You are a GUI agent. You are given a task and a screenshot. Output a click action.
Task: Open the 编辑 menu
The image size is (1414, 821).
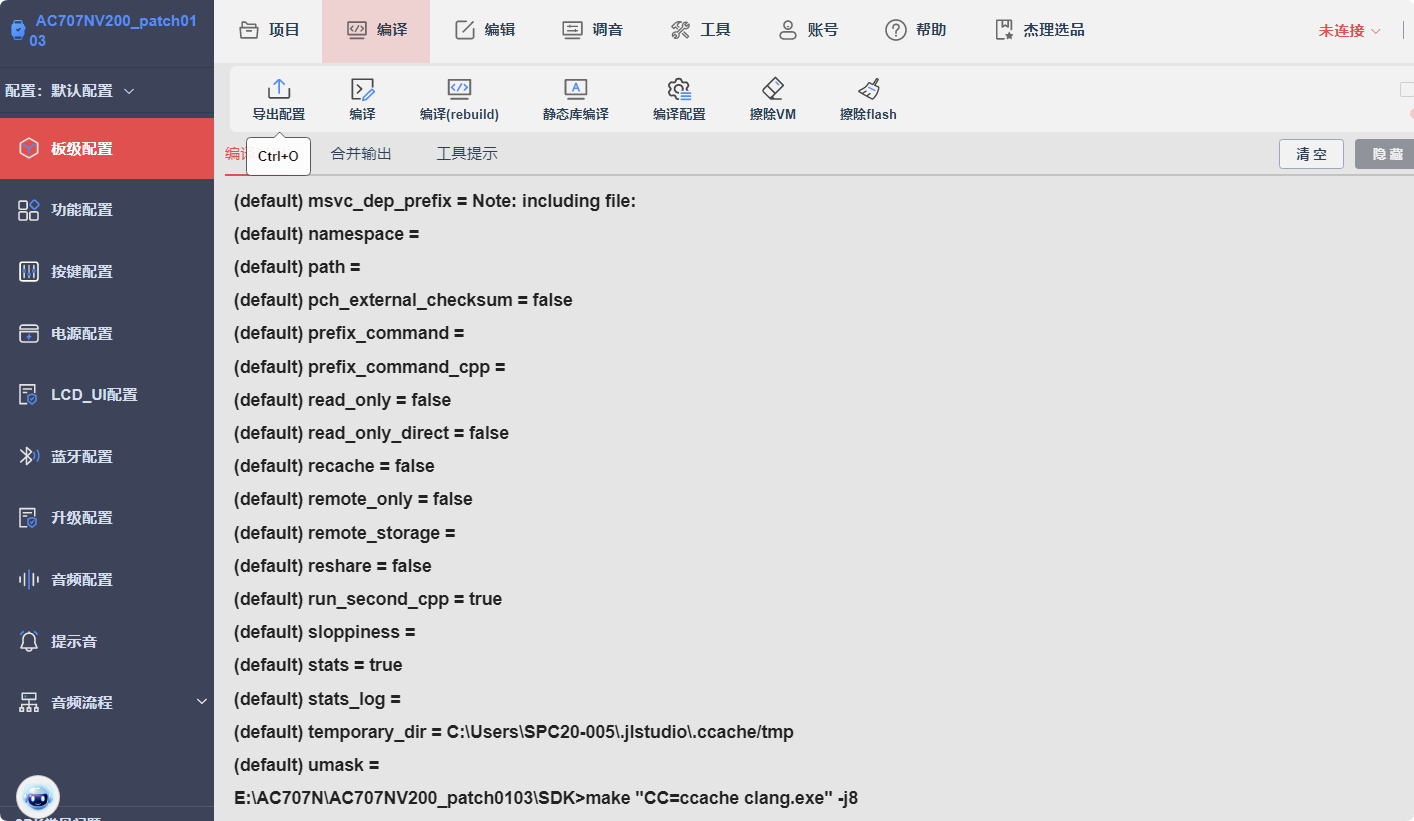485,30
